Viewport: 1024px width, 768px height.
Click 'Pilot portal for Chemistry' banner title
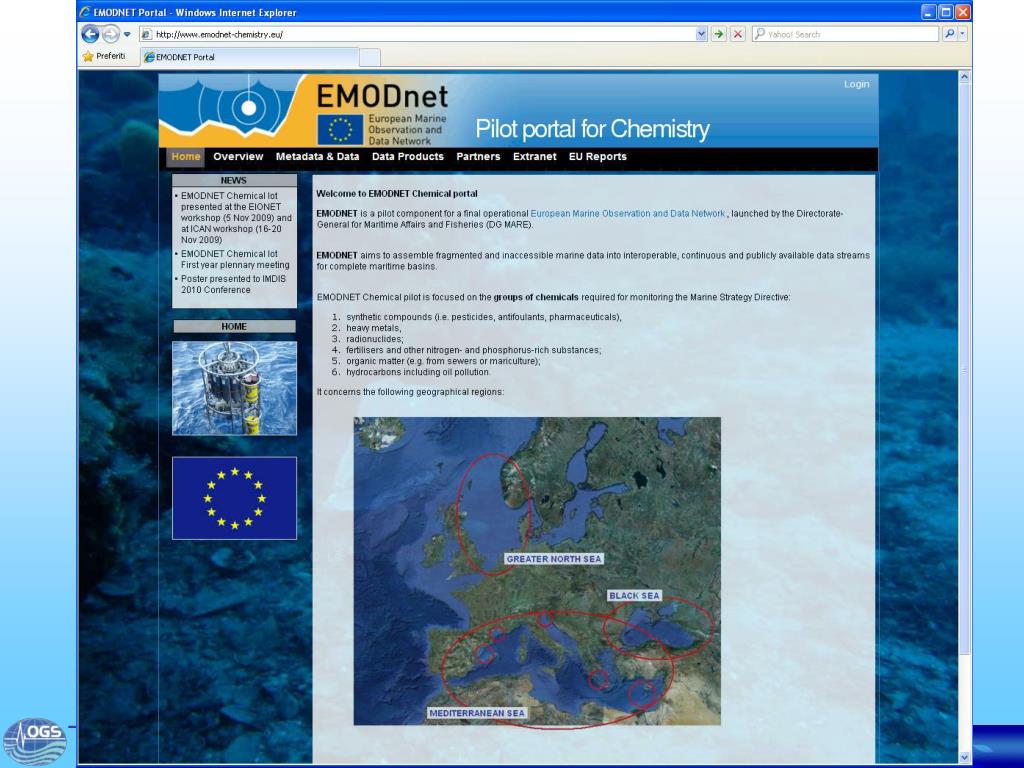click(592, 129)
